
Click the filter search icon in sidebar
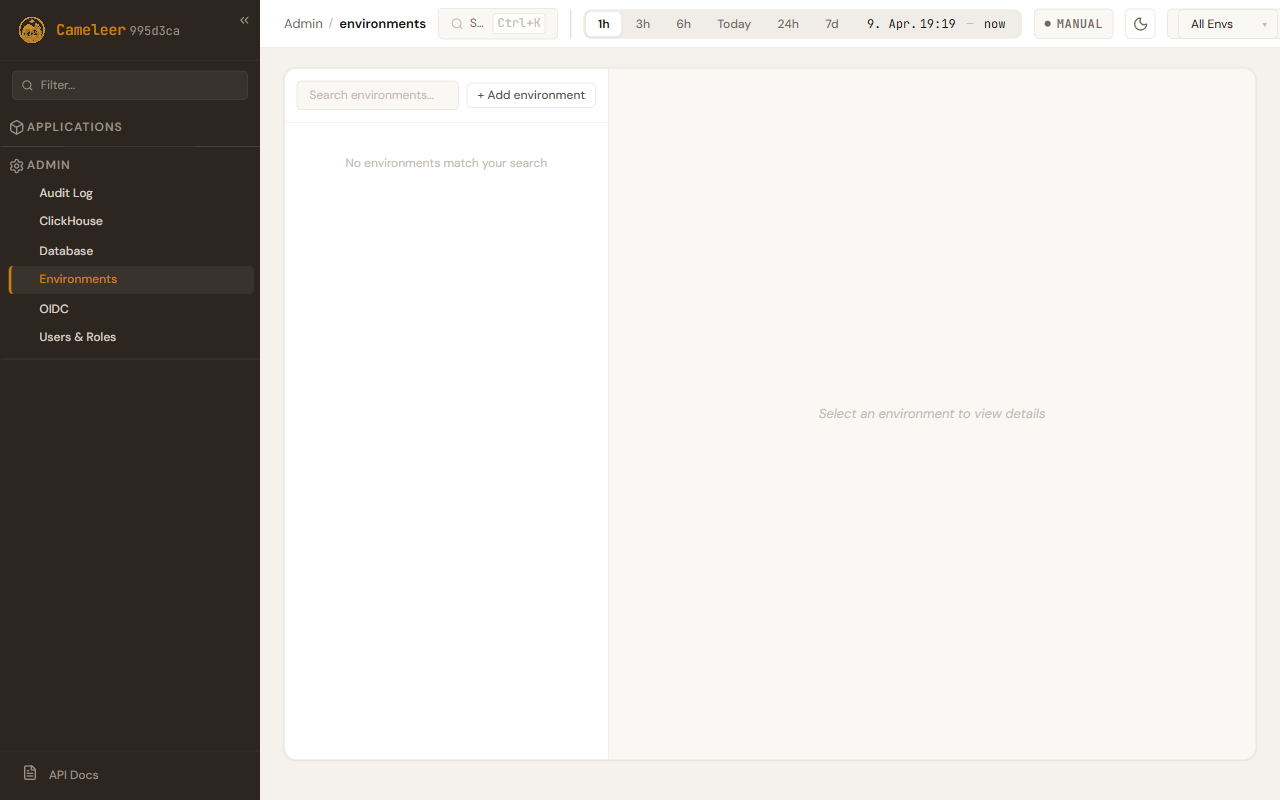pyautogui.click(x=27, y=85)
